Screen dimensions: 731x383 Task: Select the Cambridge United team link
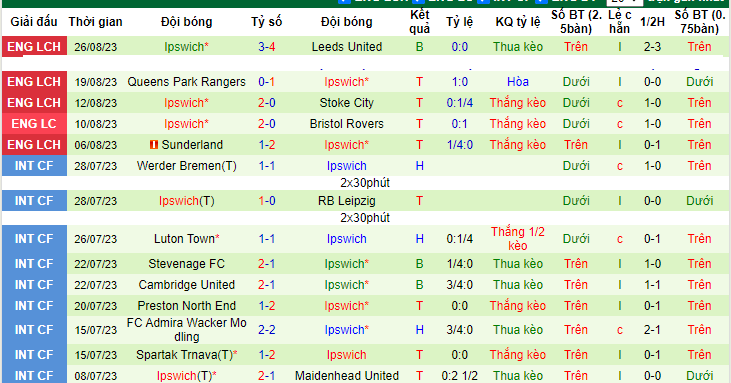tap(186, 285)
